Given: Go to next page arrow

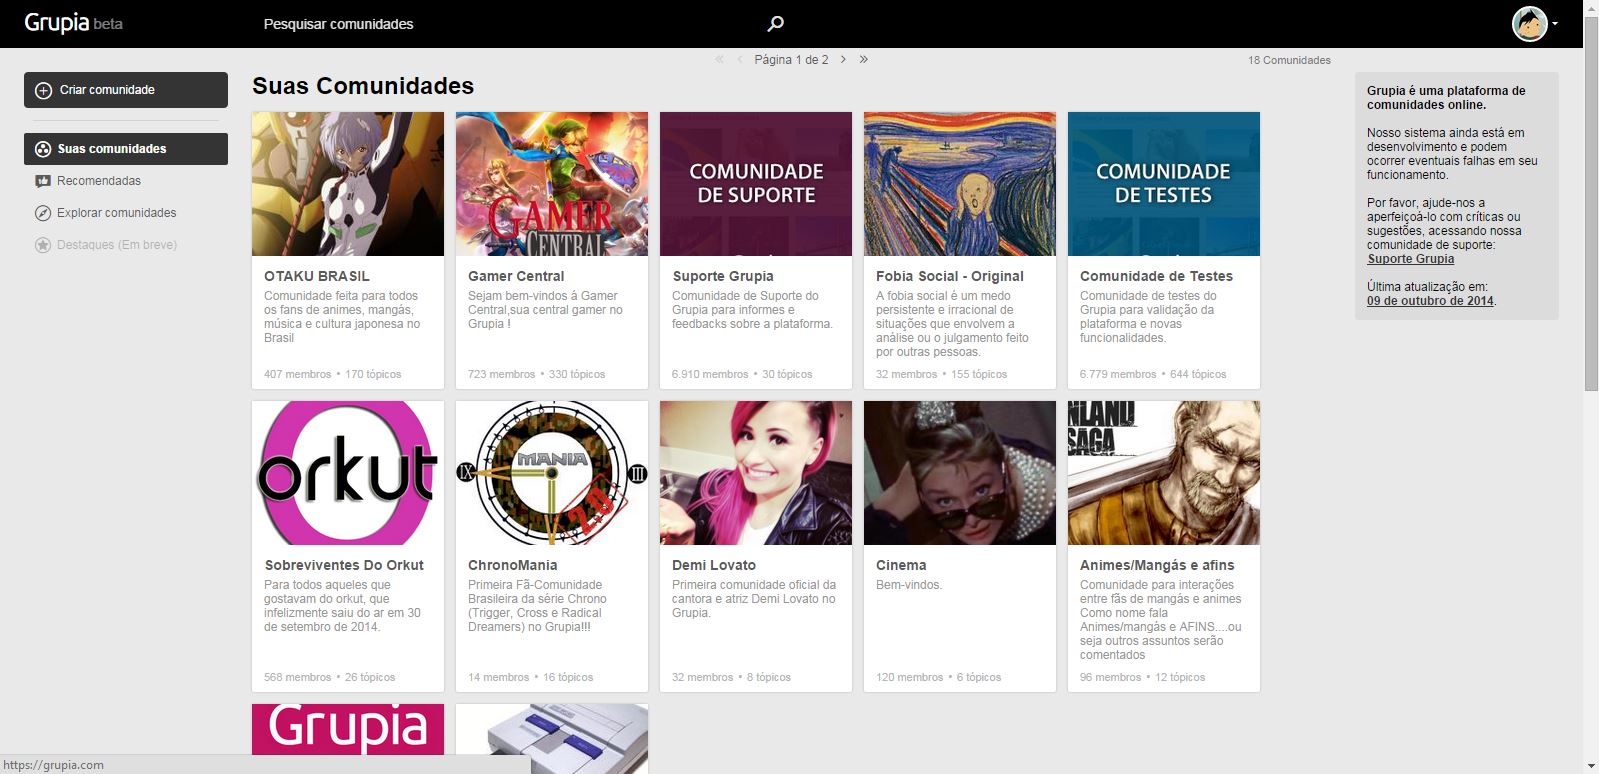Looking at the screenshot, I should tap(843, 60).
